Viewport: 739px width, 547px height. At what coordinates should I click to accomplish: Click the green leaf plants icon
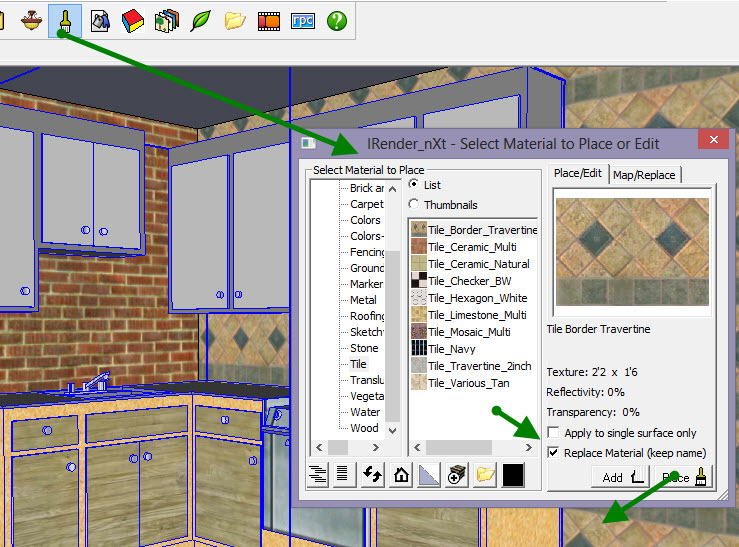[x=200, y=19]
